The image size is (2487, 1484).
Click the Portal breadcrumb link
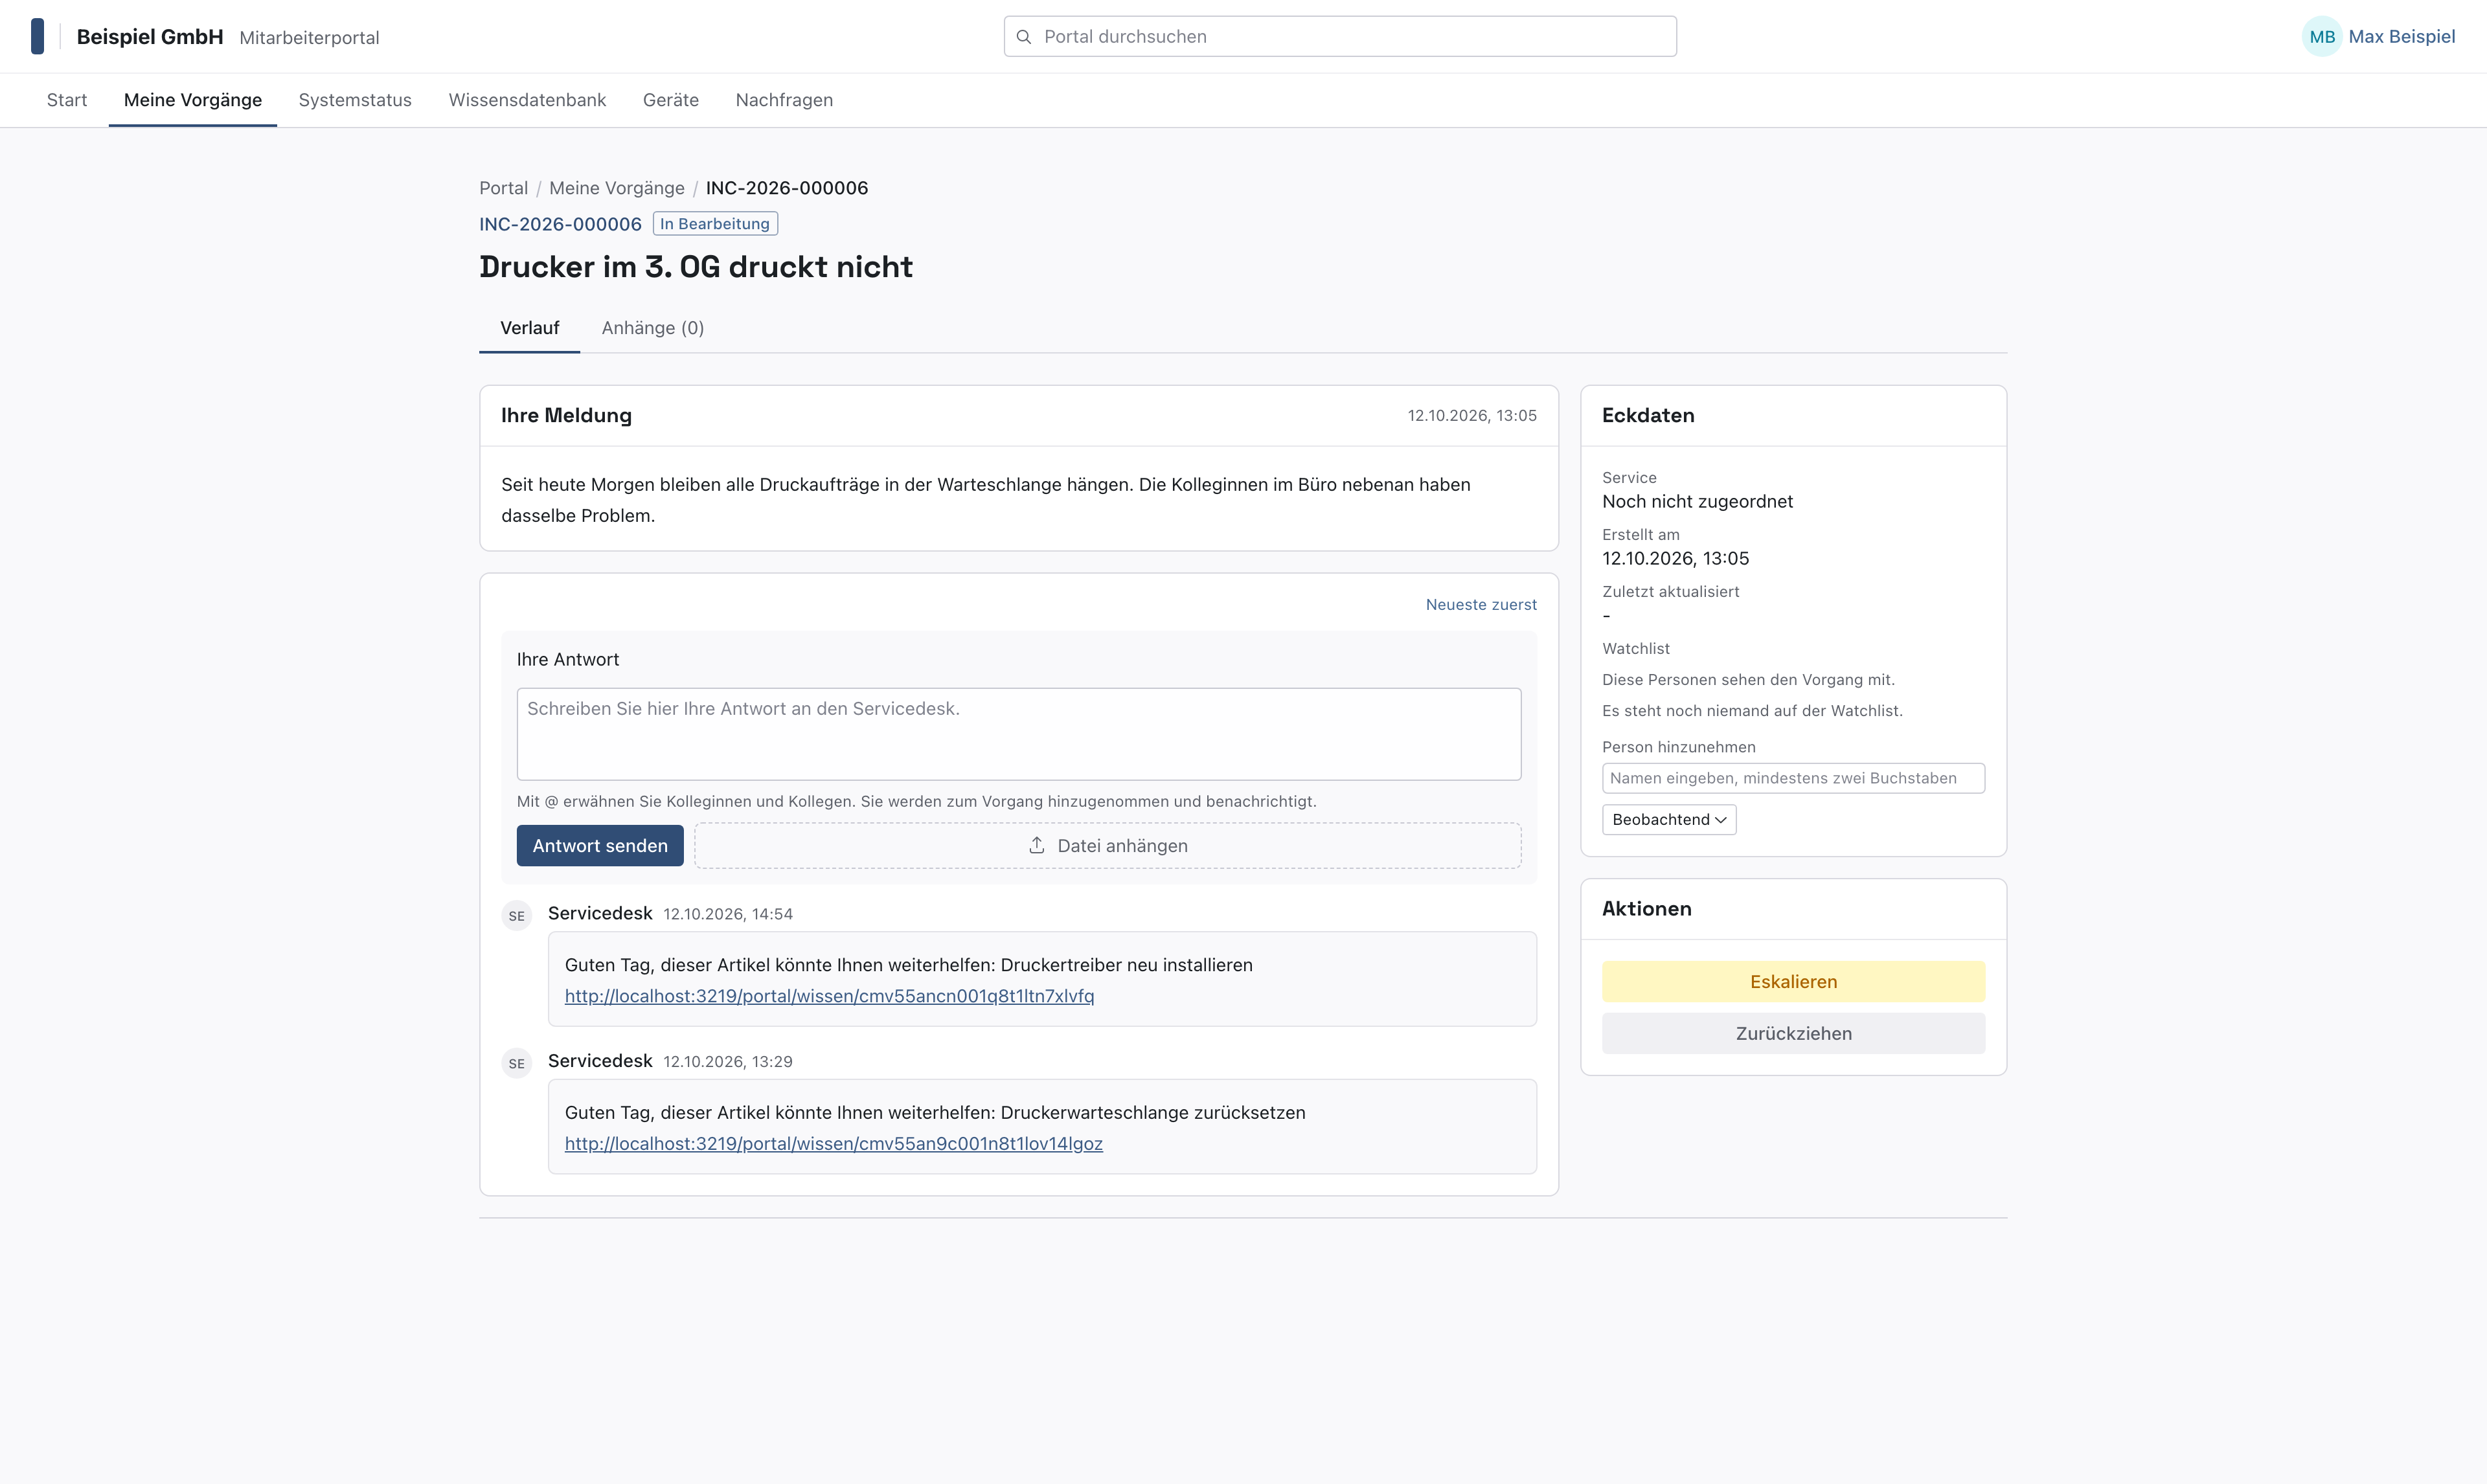pos(503,188)
